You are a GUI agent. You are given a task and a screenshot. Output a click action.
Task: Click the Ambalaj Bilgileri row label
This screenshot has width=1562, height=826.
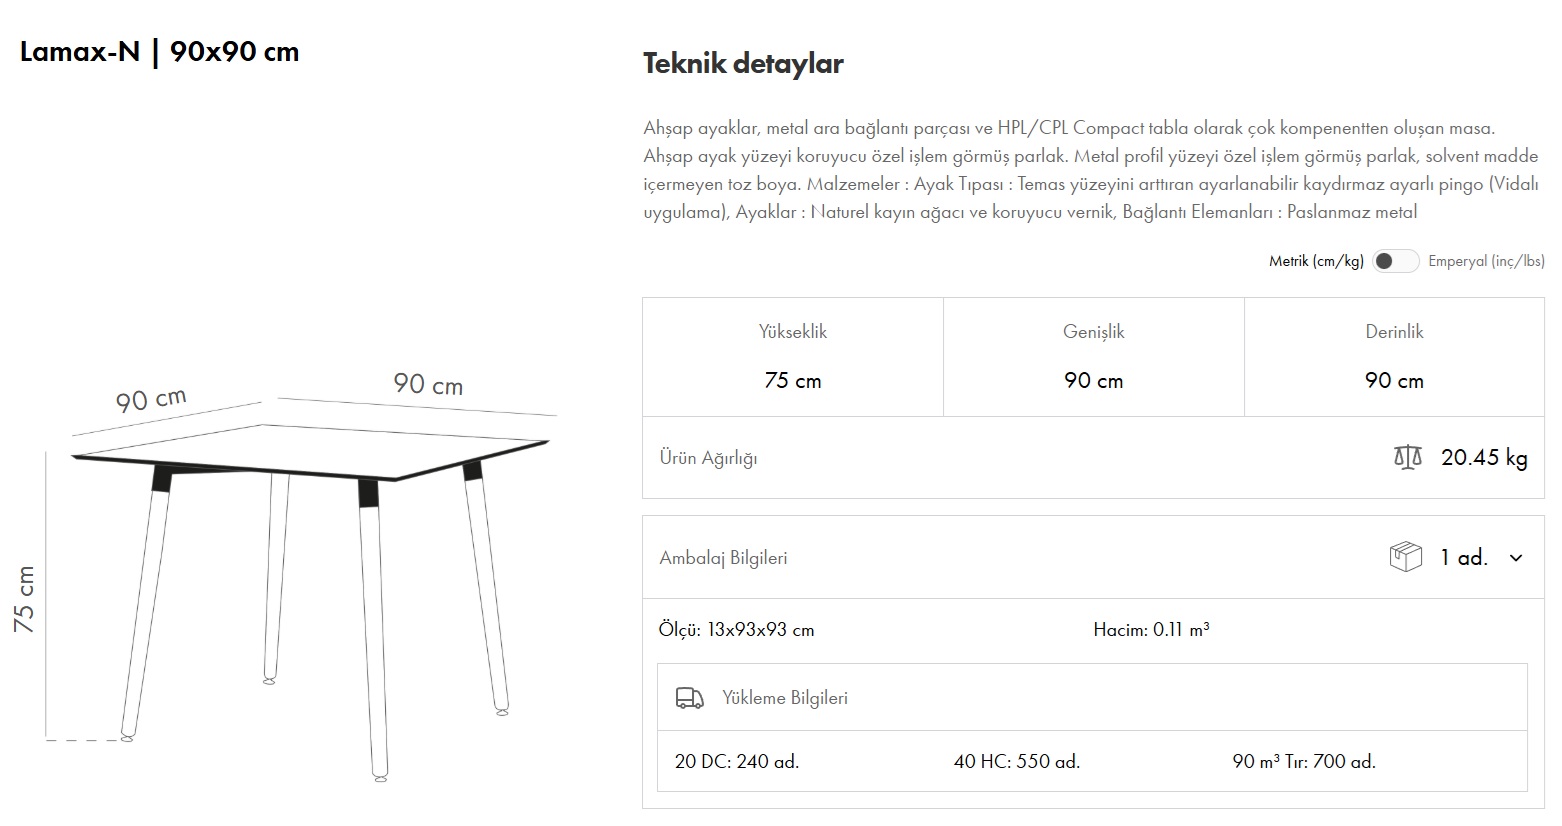click(x=723, y=558)
